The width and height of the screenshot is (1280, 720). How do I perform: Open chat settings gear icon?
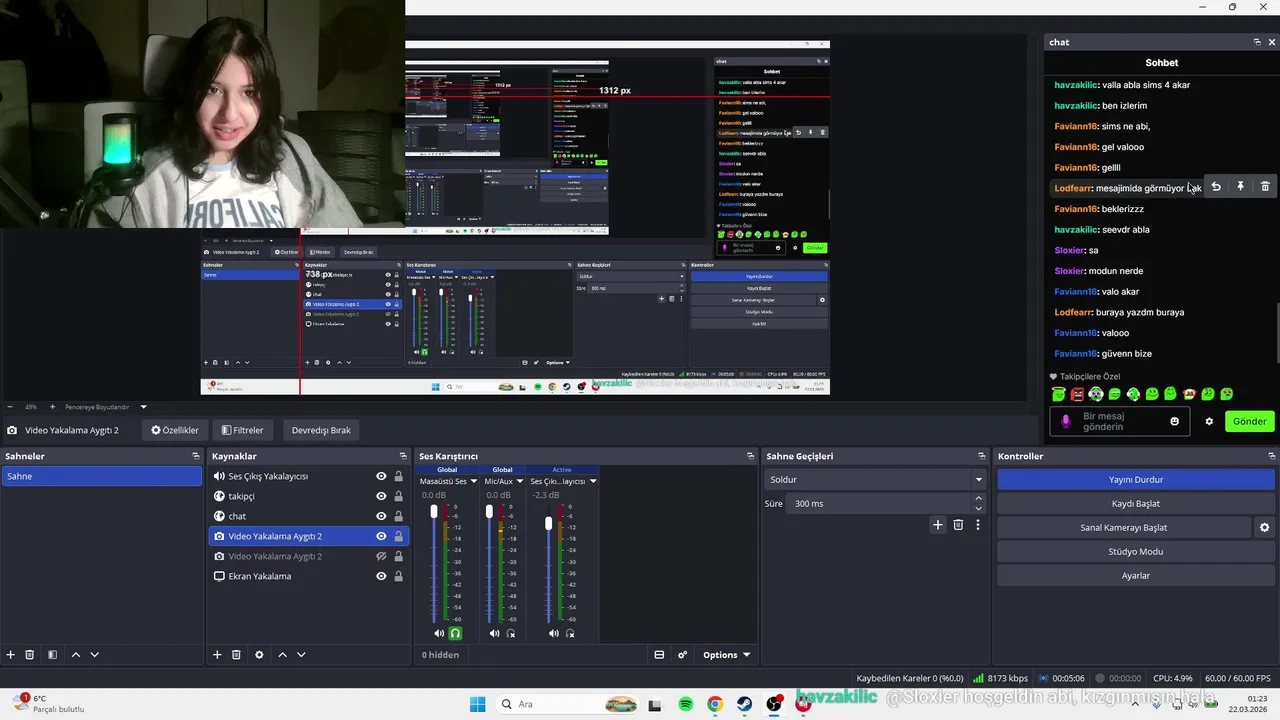point(1209,421)
